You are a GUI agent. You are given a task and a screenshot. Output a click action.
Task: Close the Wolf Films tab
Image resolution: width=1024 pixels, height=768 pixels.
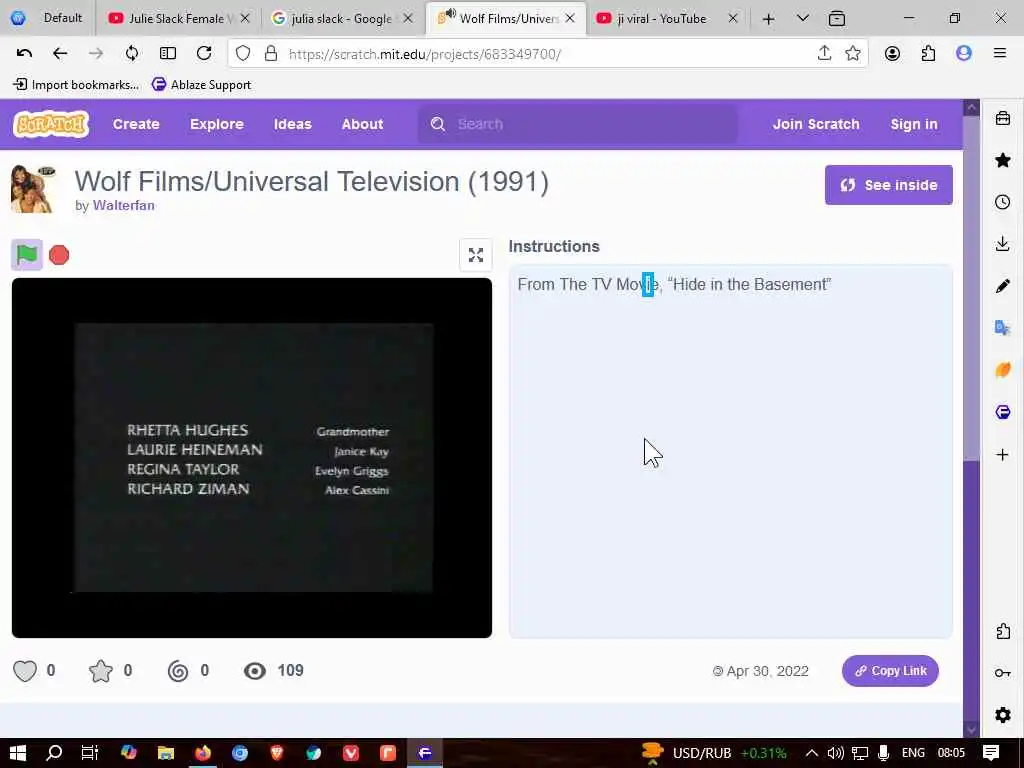click(570, 18)
